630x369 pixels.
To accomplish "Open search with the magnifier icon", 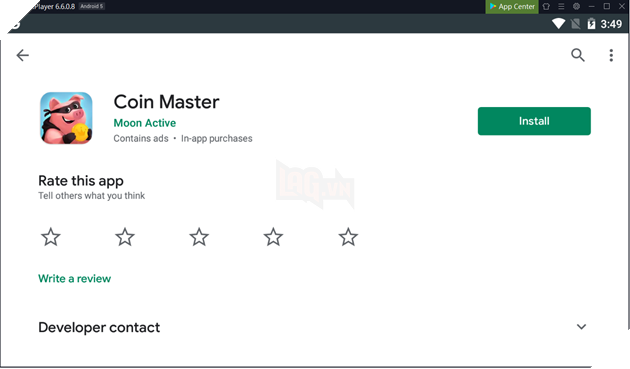I will click(x=578, y=55).
